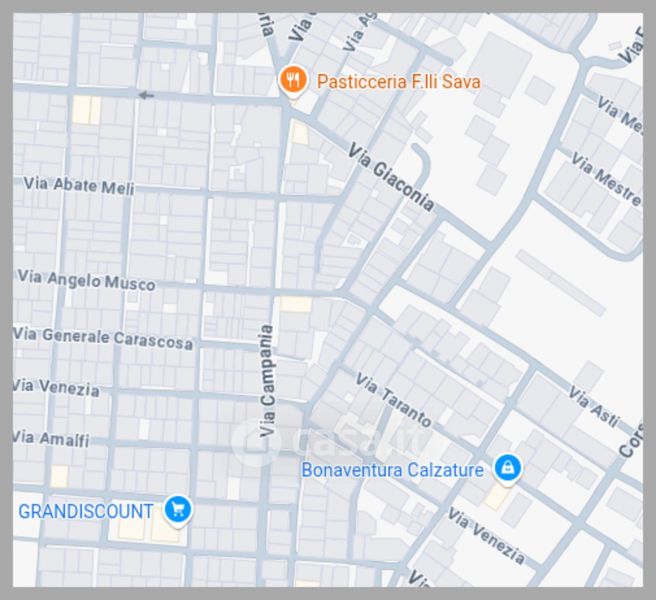This screenshot has height=600, width=656.
Task: Click the Via Amalfi street label
Action: (x=51, y=439)
